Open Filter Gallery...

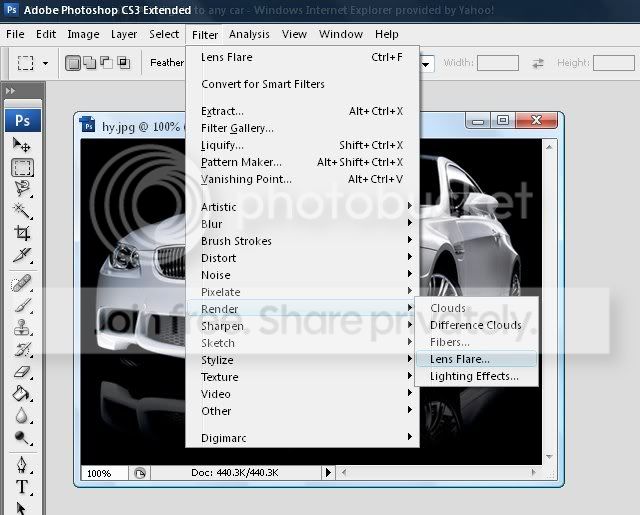tap(303, 128)
